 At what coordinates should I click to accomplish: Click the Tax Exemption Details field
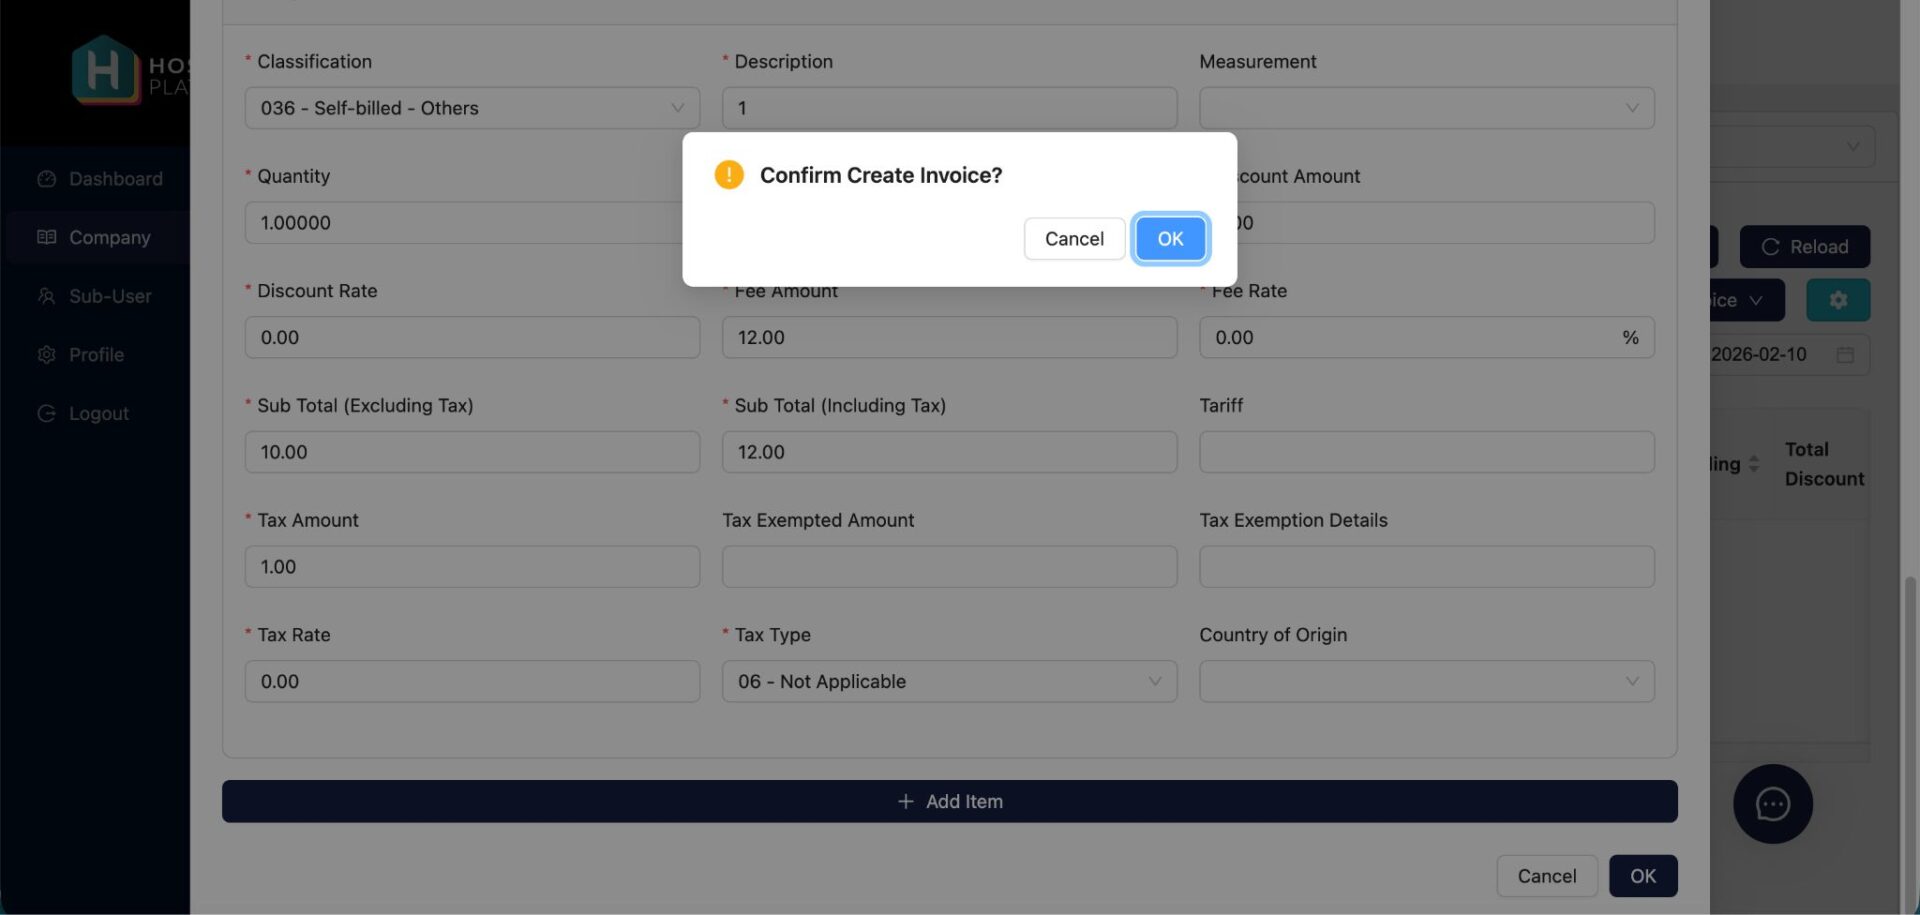click(1427, 567)
